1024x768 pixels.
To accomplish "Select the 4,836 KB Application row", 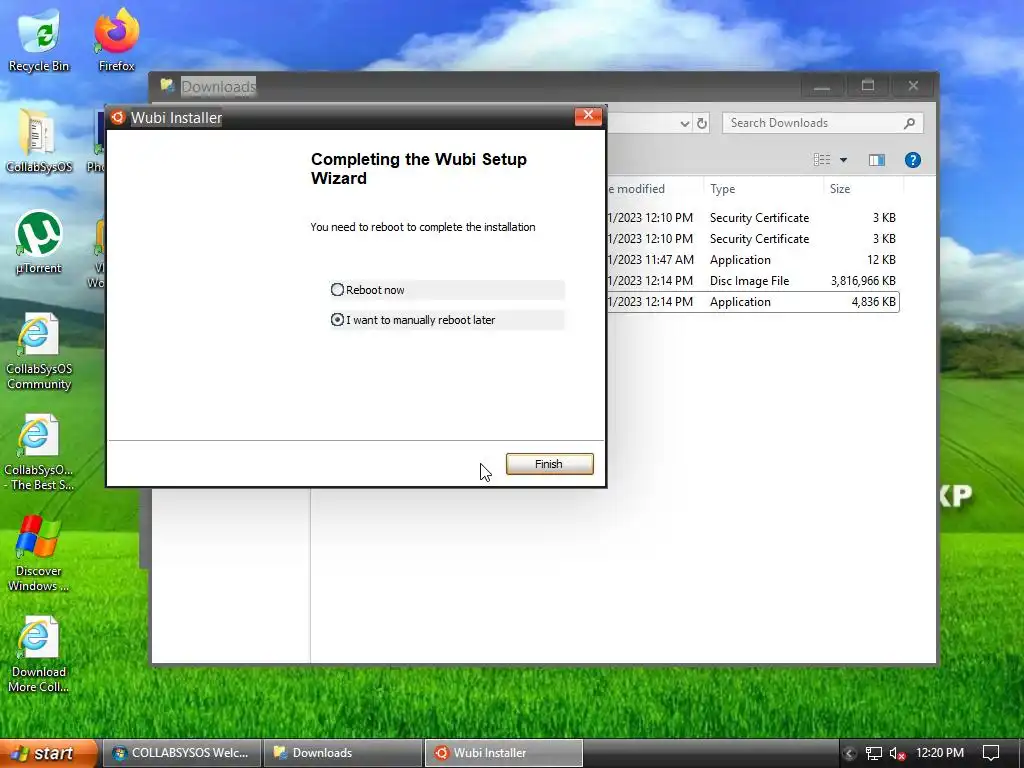I will pyautogui.click(x=753, y=302).
